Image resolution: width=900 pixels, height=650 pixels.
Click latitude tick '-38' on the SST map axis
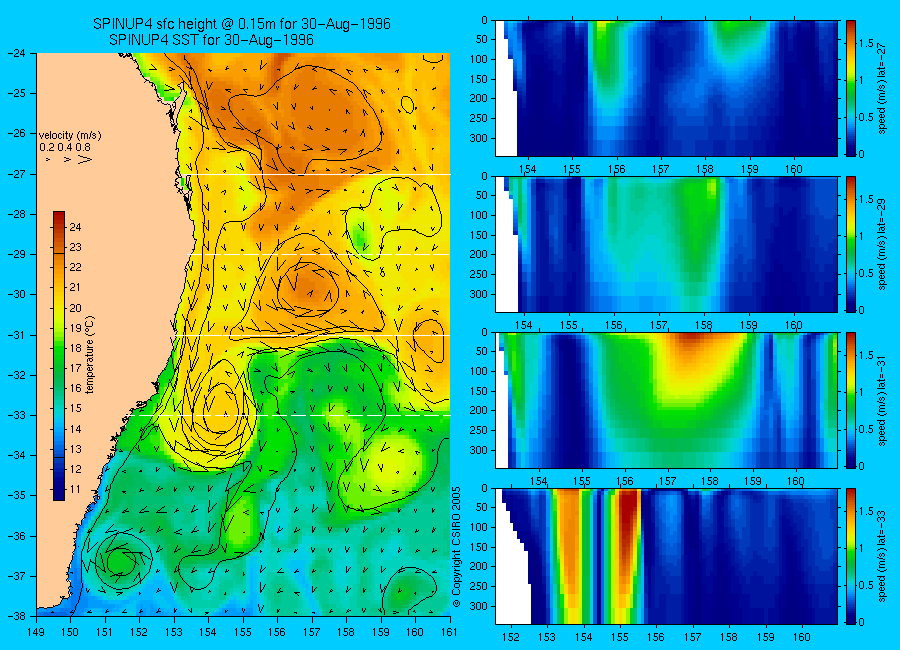point(15,616)
